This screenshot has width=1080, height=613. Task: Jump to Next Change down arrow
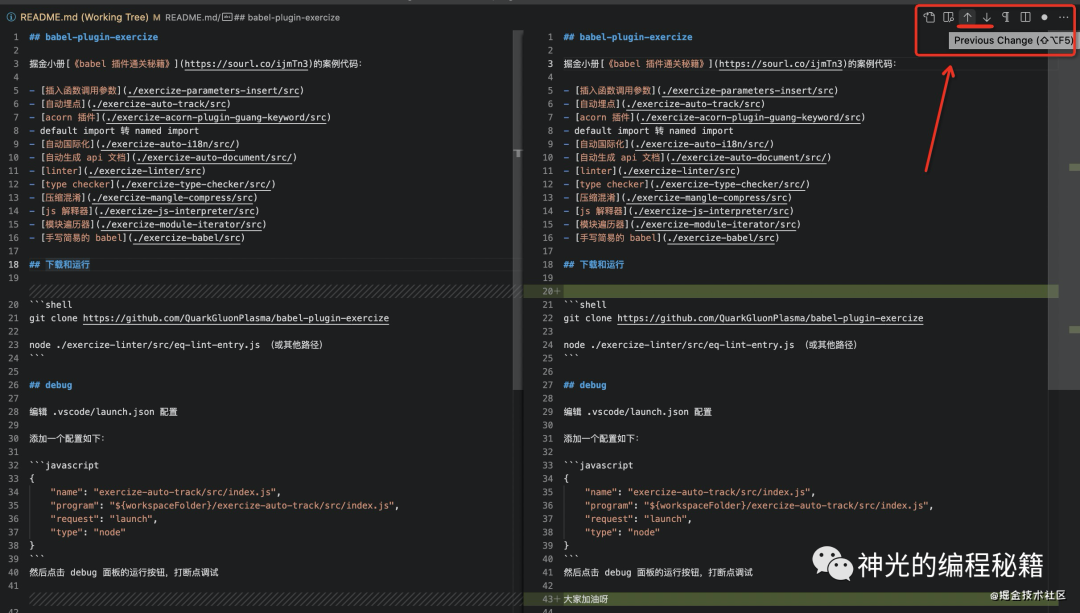click(x=986, y=17)
